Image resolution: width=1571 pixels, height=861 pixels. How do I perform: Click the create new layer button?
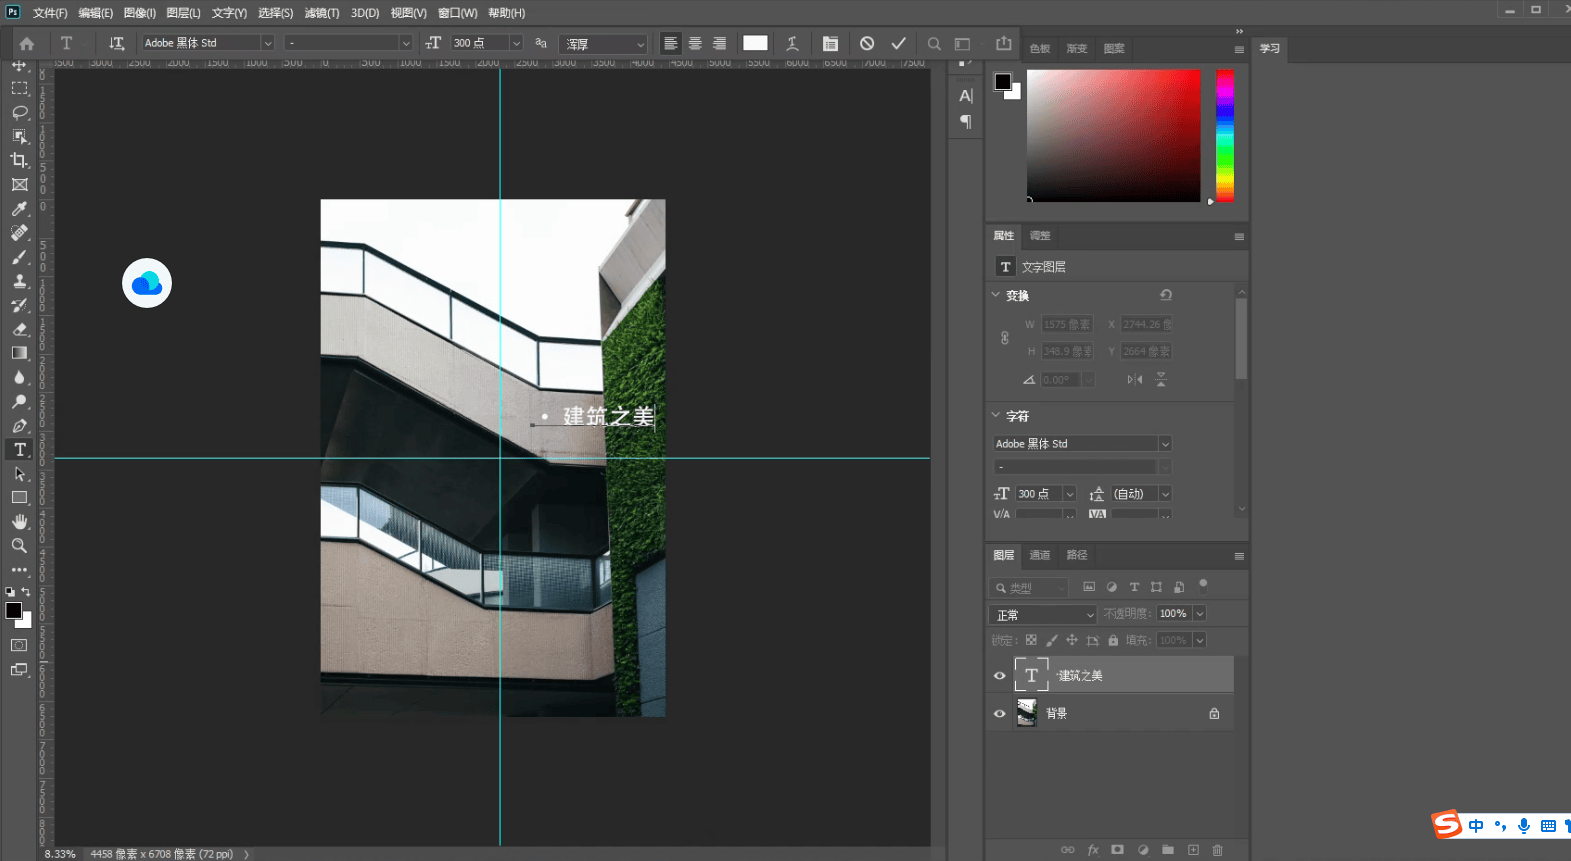click(1193, 850)
